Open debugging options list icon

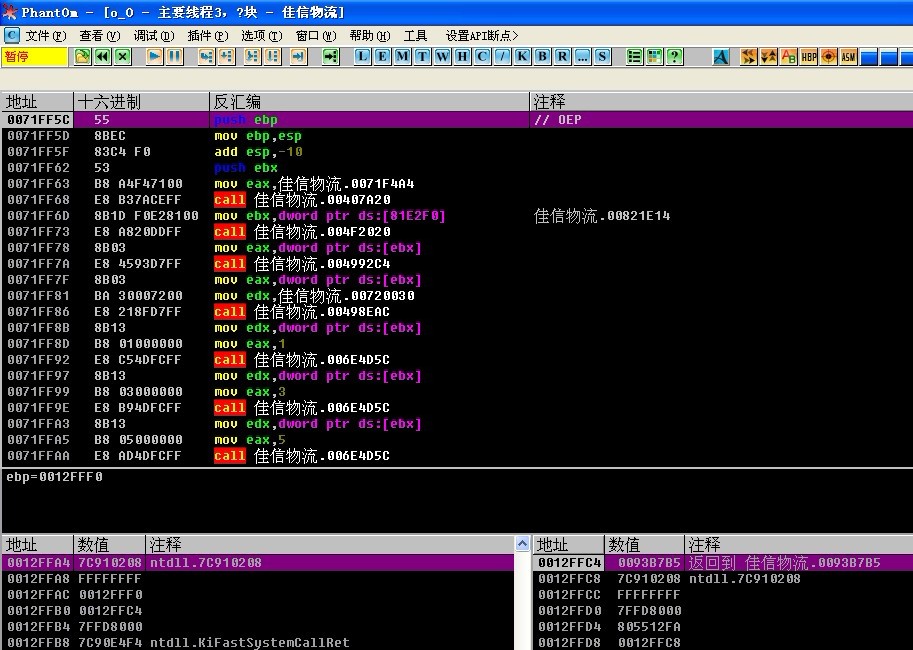tap(634, 56)
